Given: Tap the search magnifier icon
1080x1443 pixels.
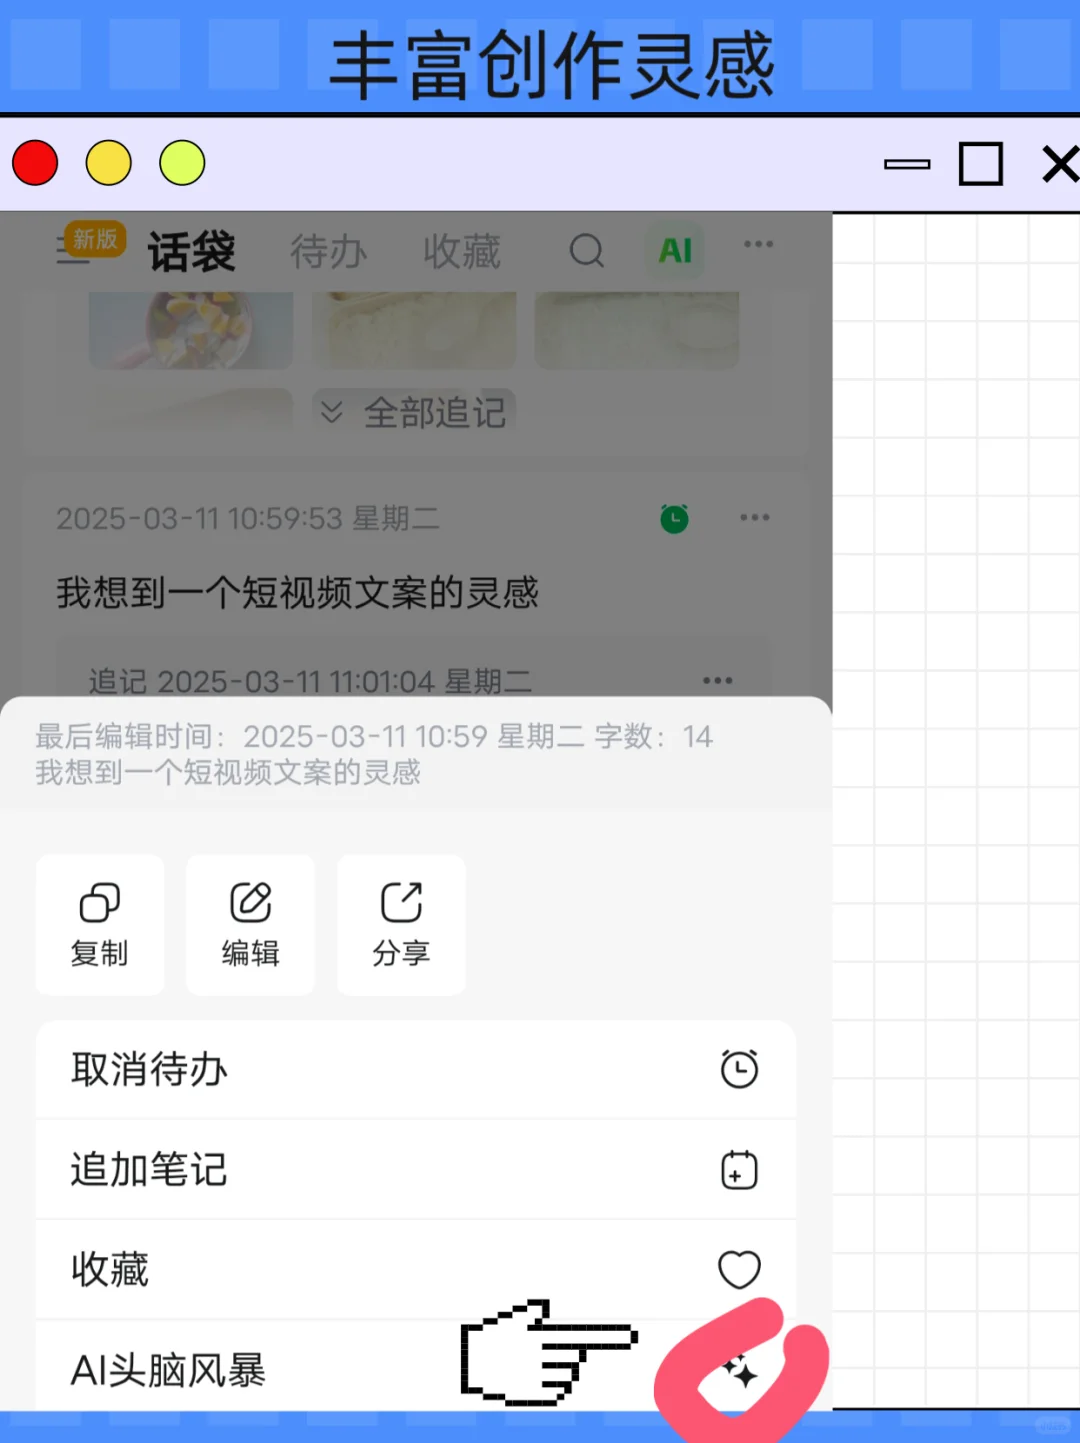Looking at the screenshot, I should 587,252.
